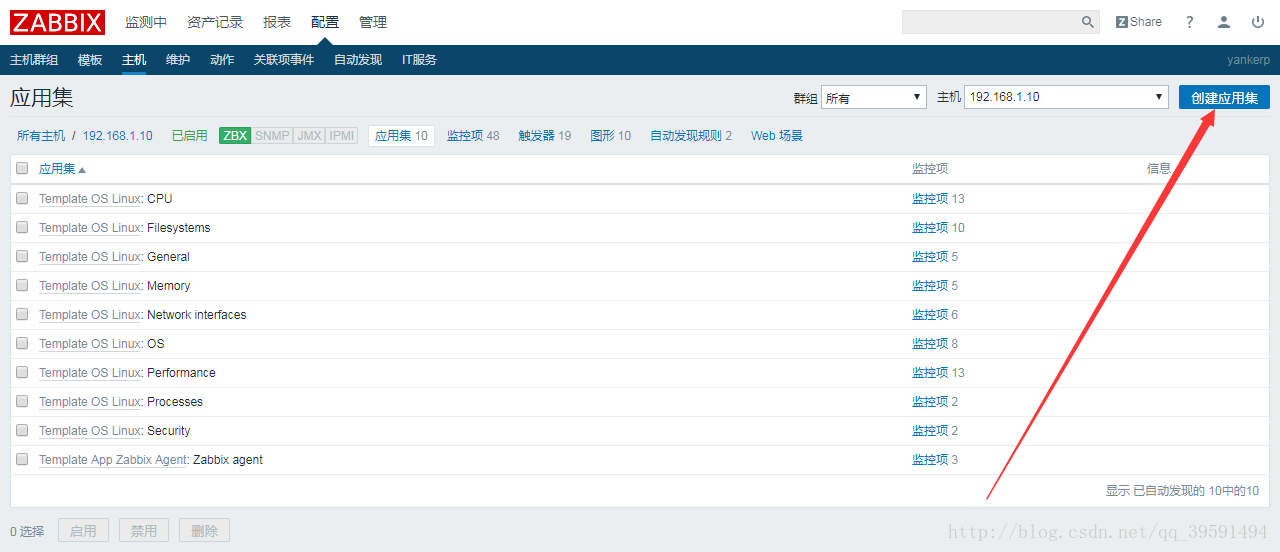Switch to 自动发现规则 2 tab

691,136
